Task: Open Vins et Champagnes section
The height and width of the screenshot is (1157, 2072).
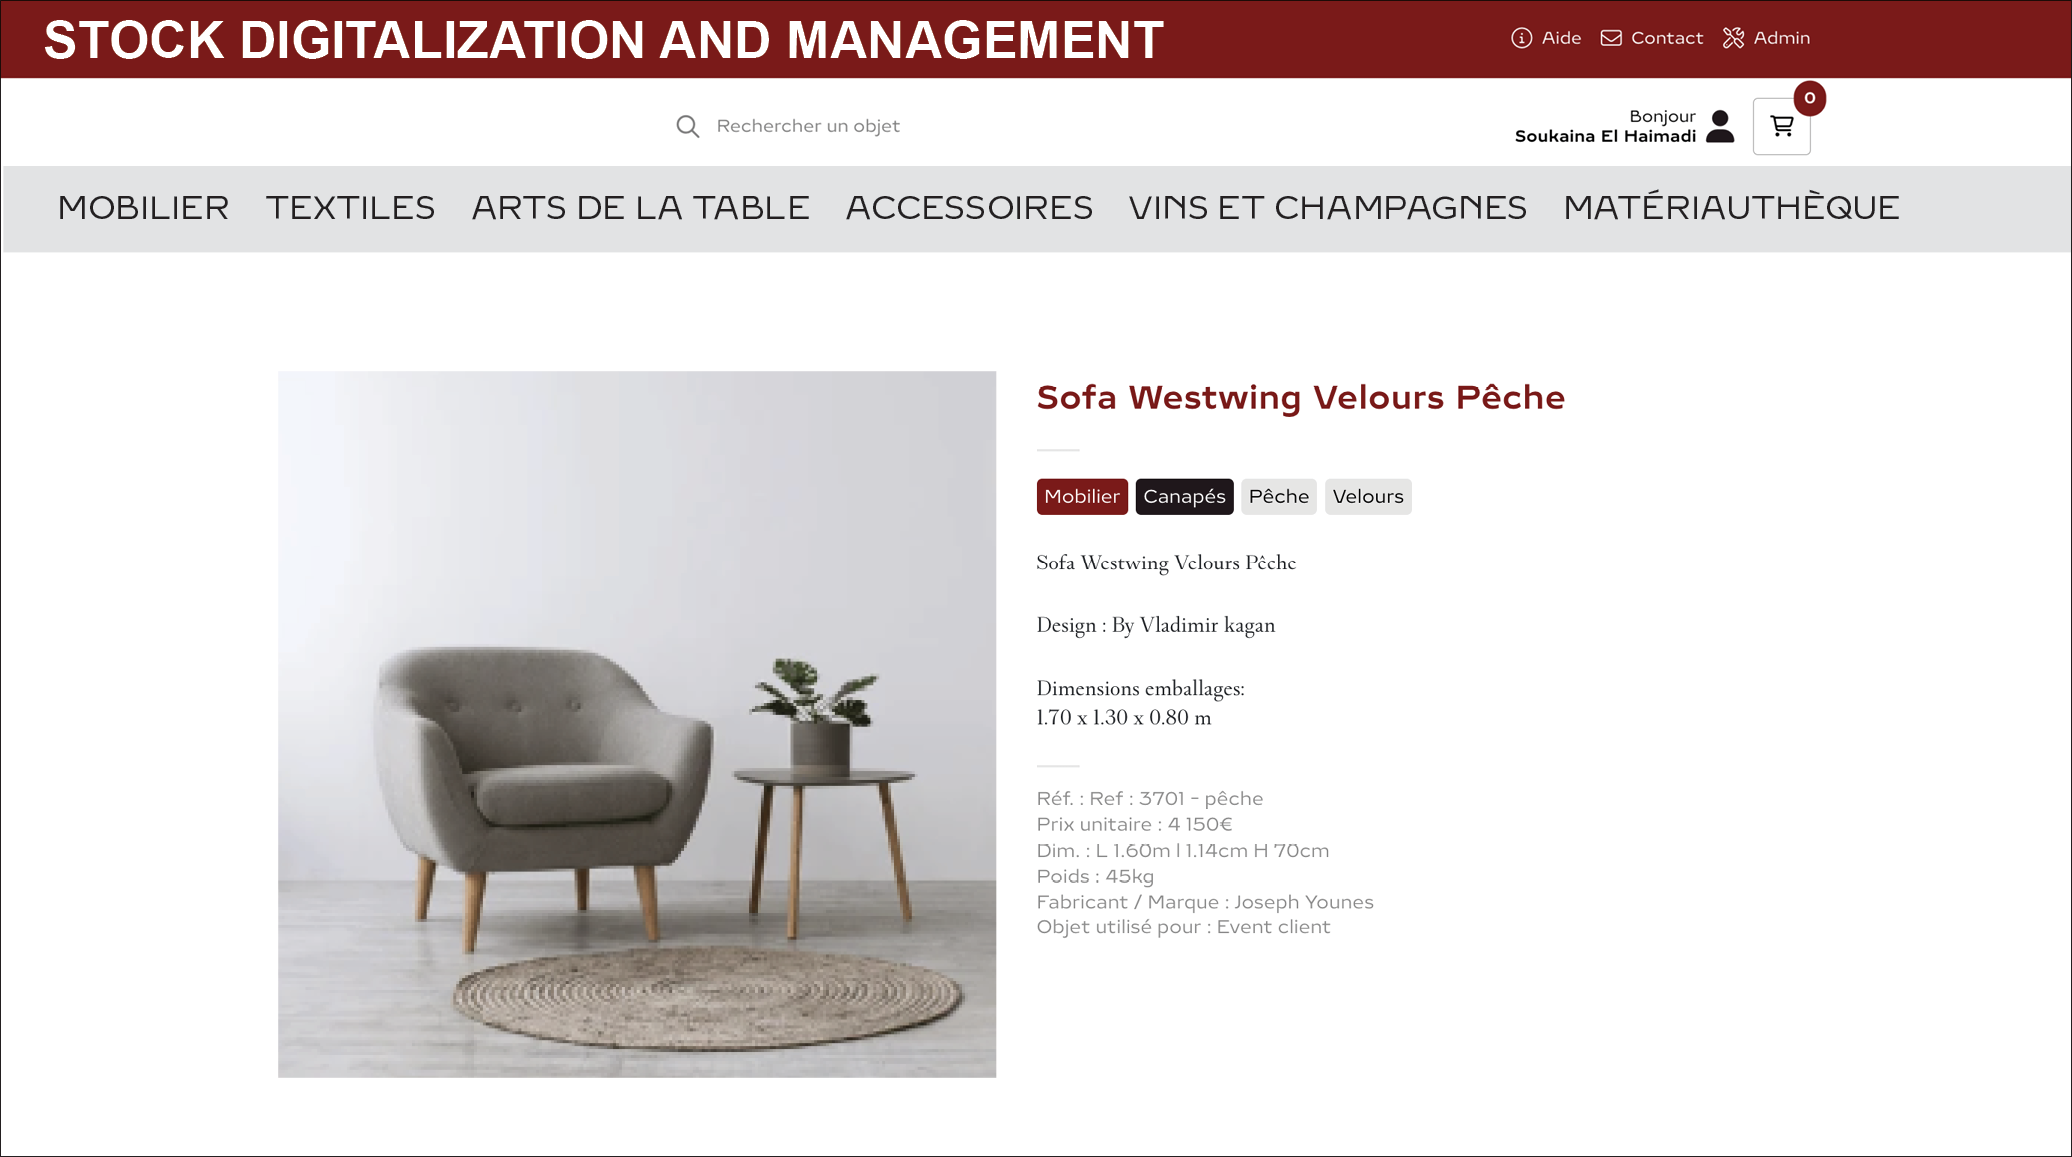Action: 1327,208
